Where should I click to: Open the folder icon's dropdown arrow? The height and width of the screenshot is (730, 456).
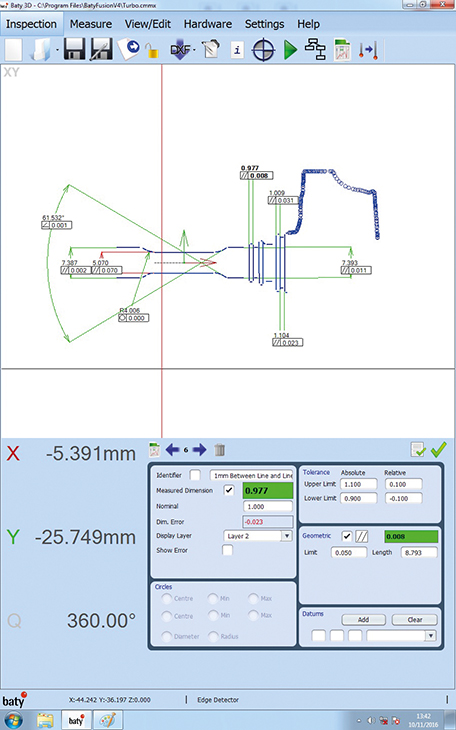(57, 50)
